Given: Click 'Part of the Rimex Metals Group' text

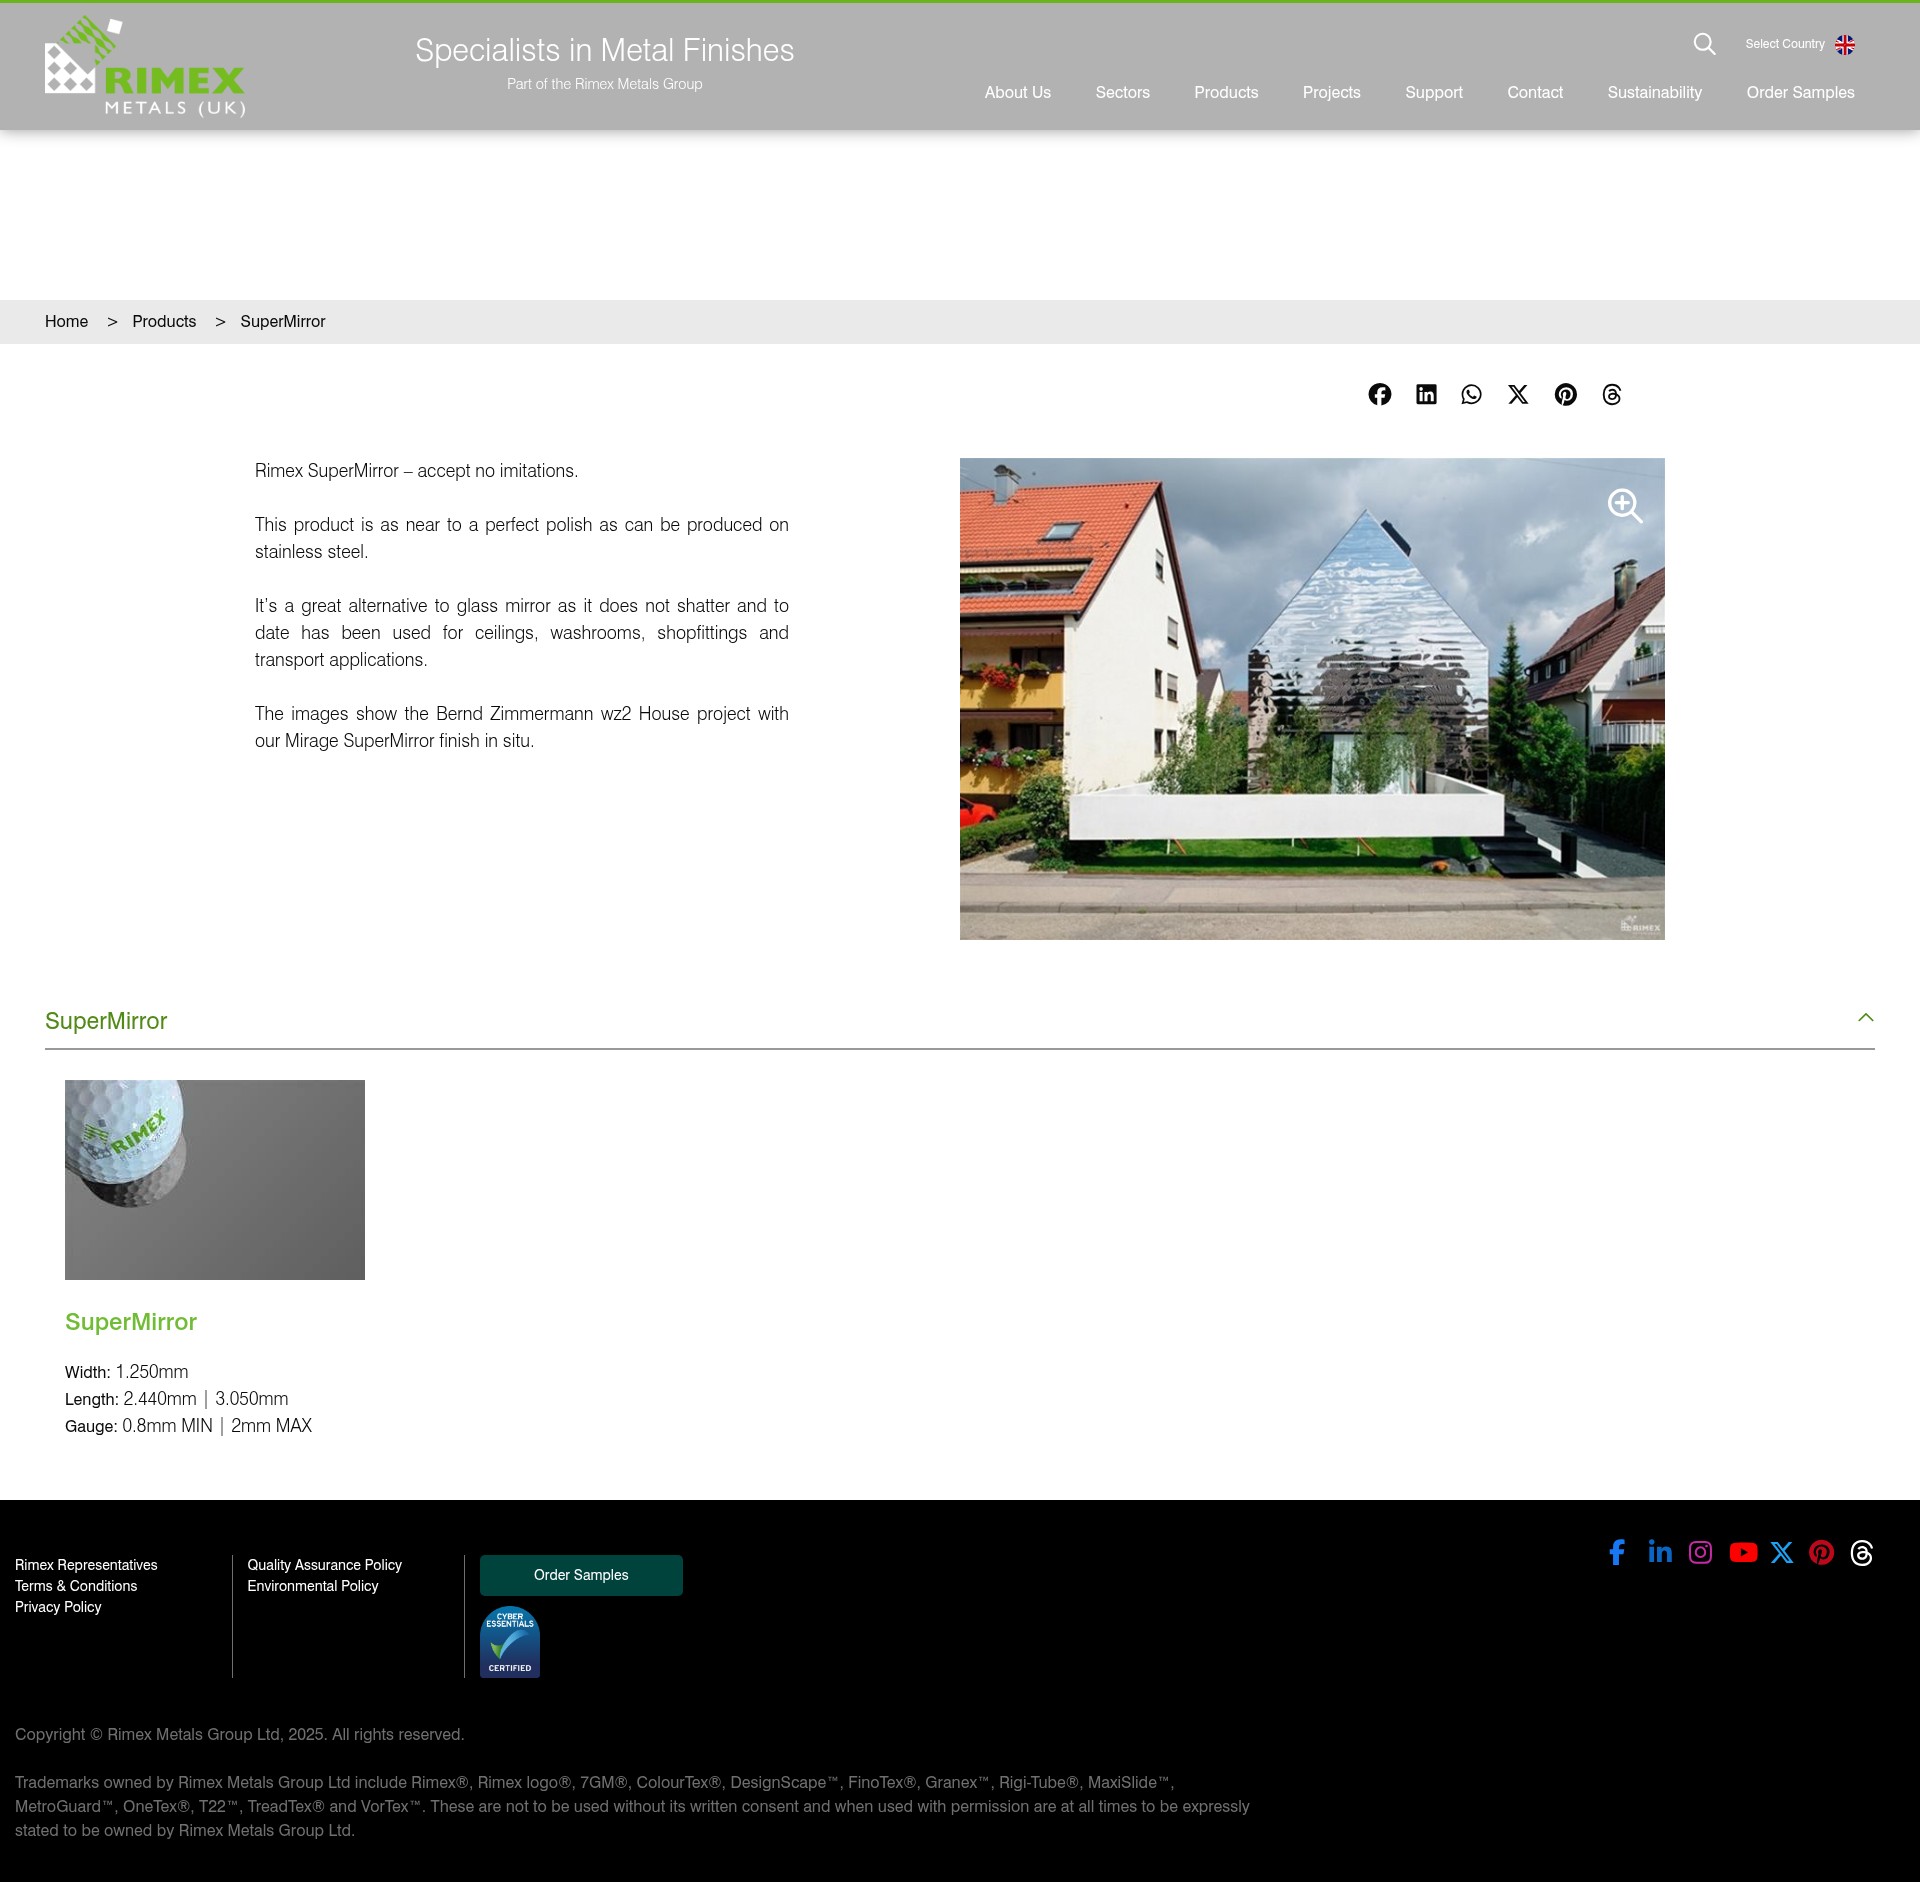Looking at the screenshot, I should 604,84.
